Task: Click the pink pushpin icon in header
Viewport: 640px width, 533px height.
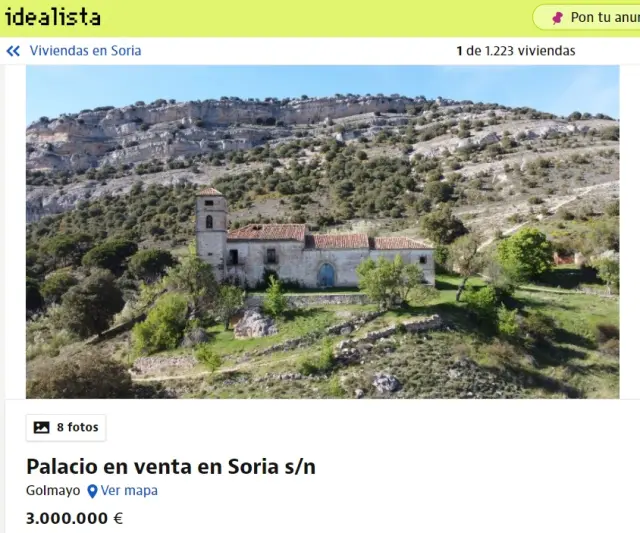Action: tap(557, 18)
